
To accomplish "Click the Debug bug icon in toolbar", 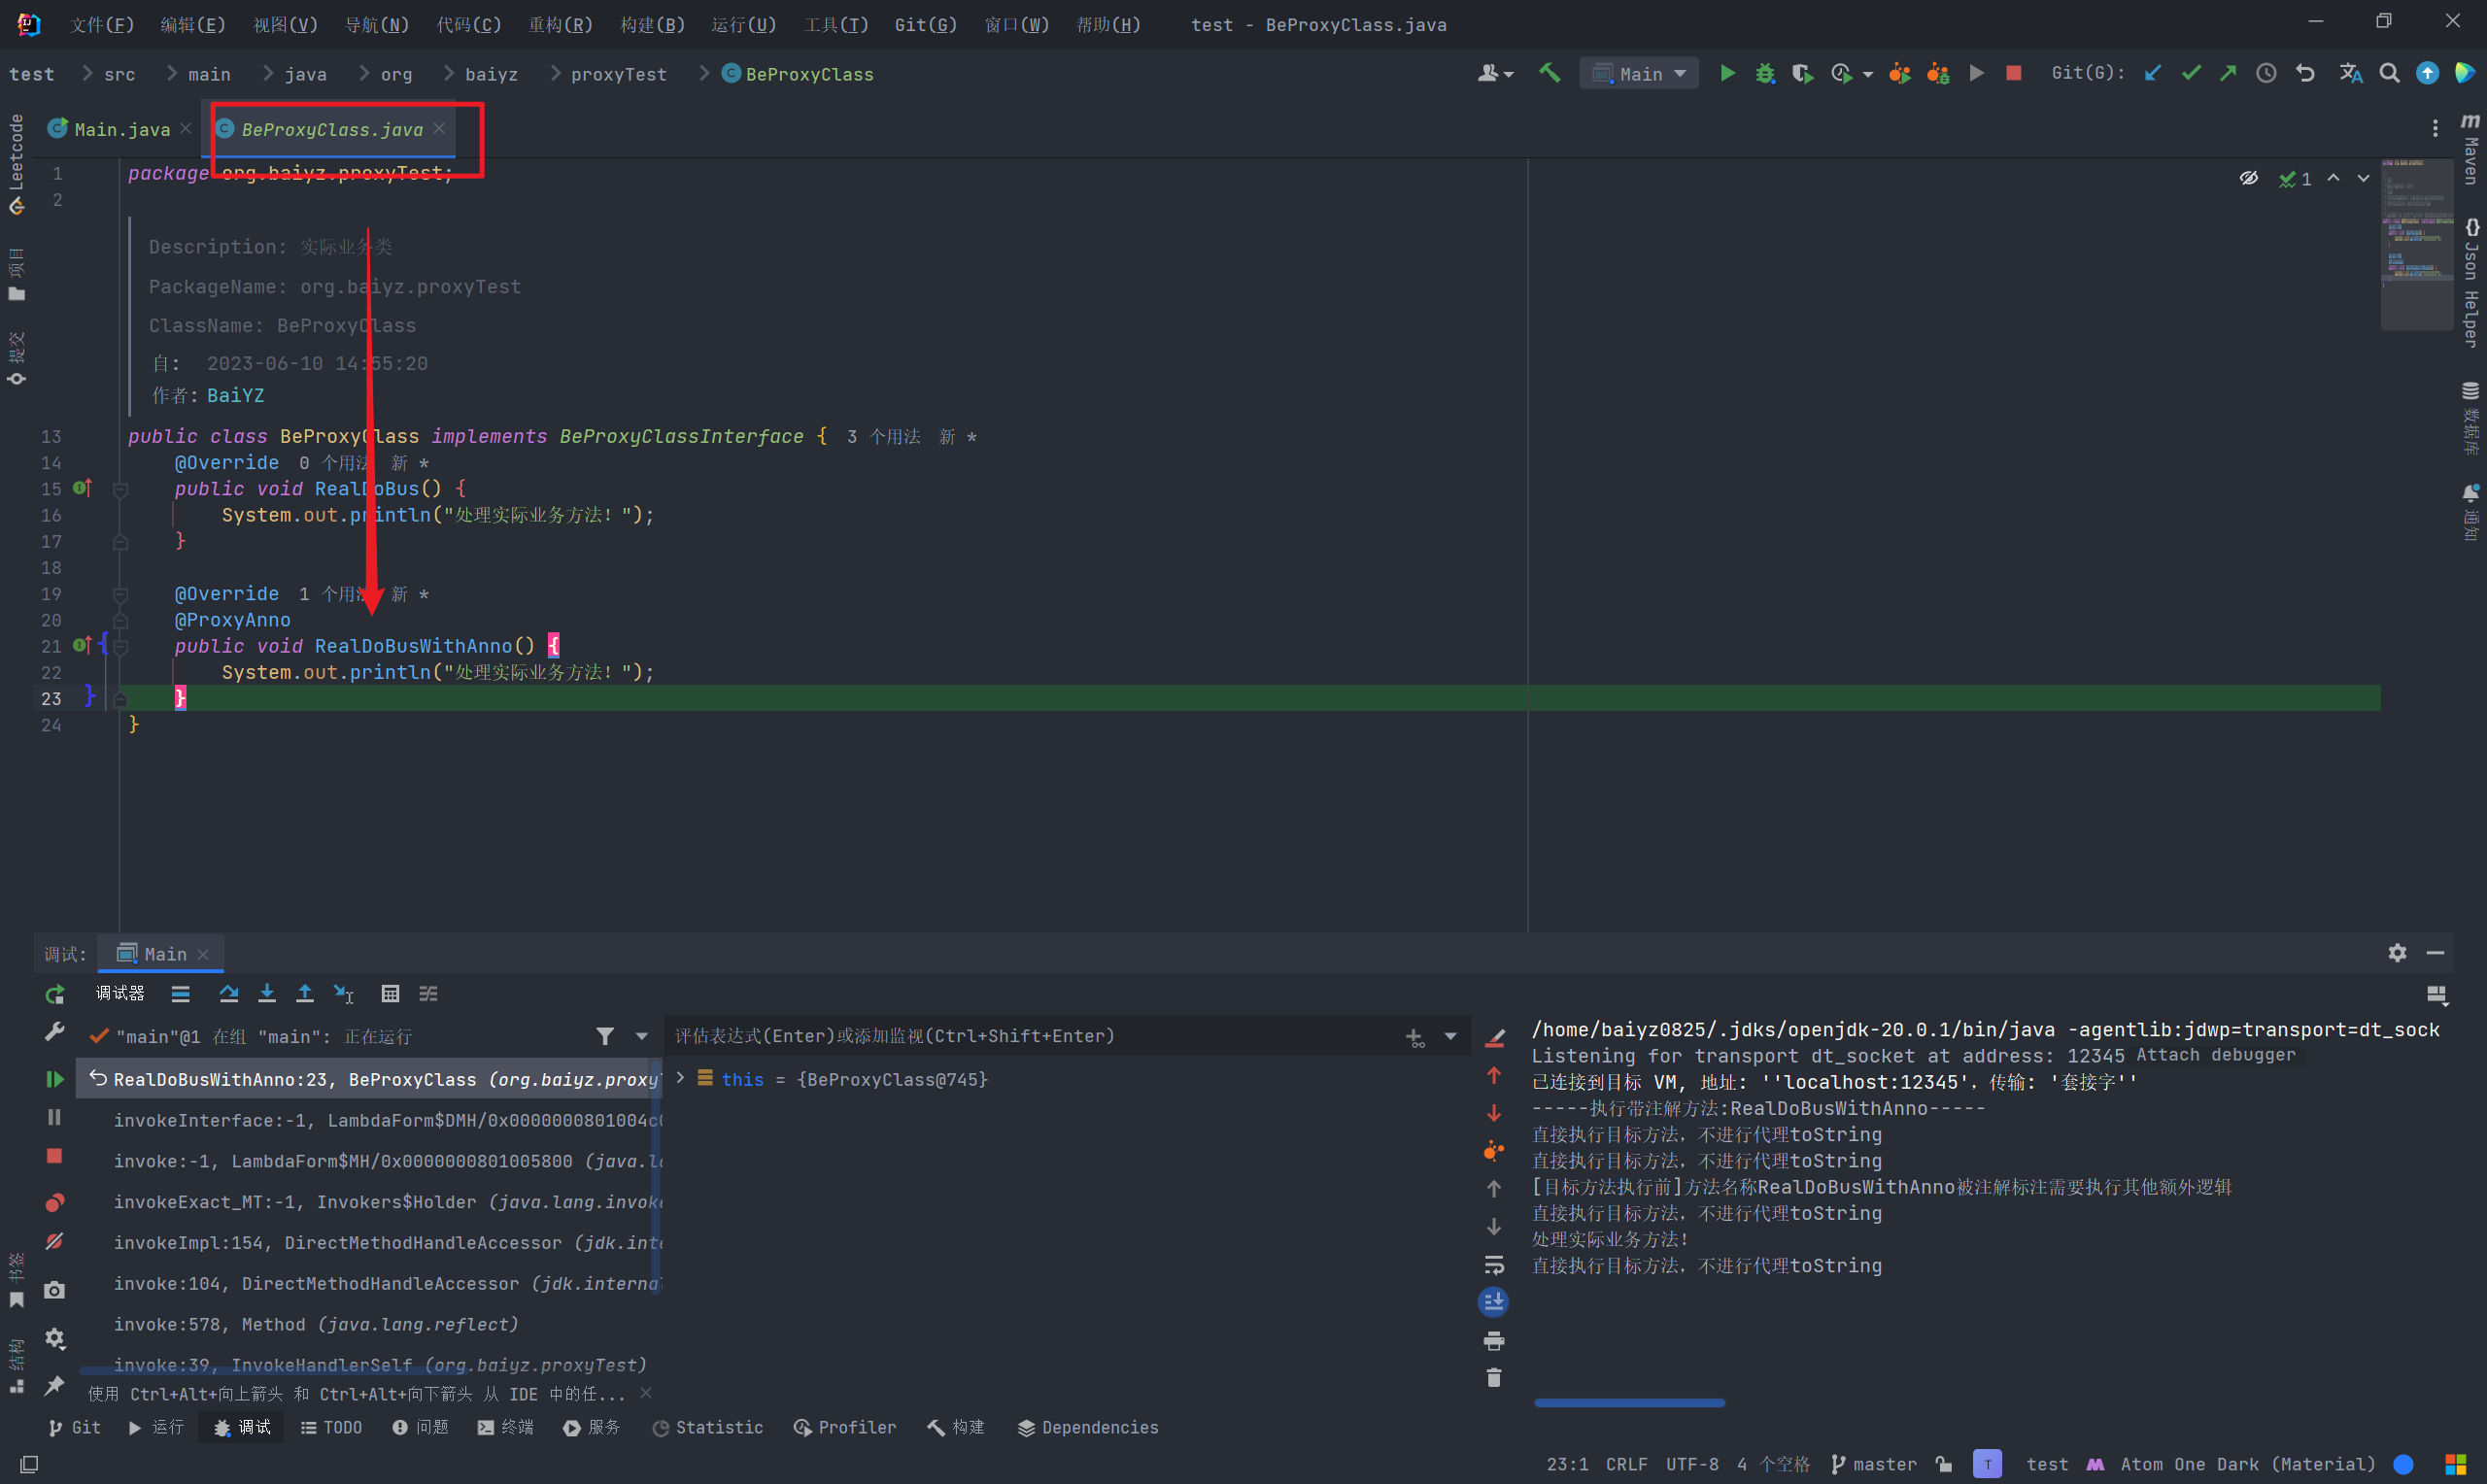I will coord(1765,73).
